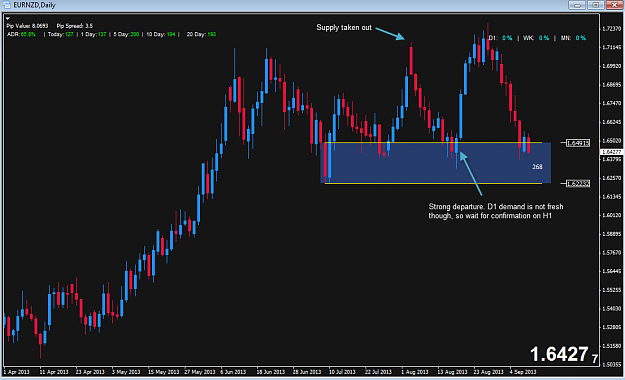The width and height of the screenshot is (625, 380).
Task: Click the '18 Jun 2013' date label
Action: (x=271, y=372)
